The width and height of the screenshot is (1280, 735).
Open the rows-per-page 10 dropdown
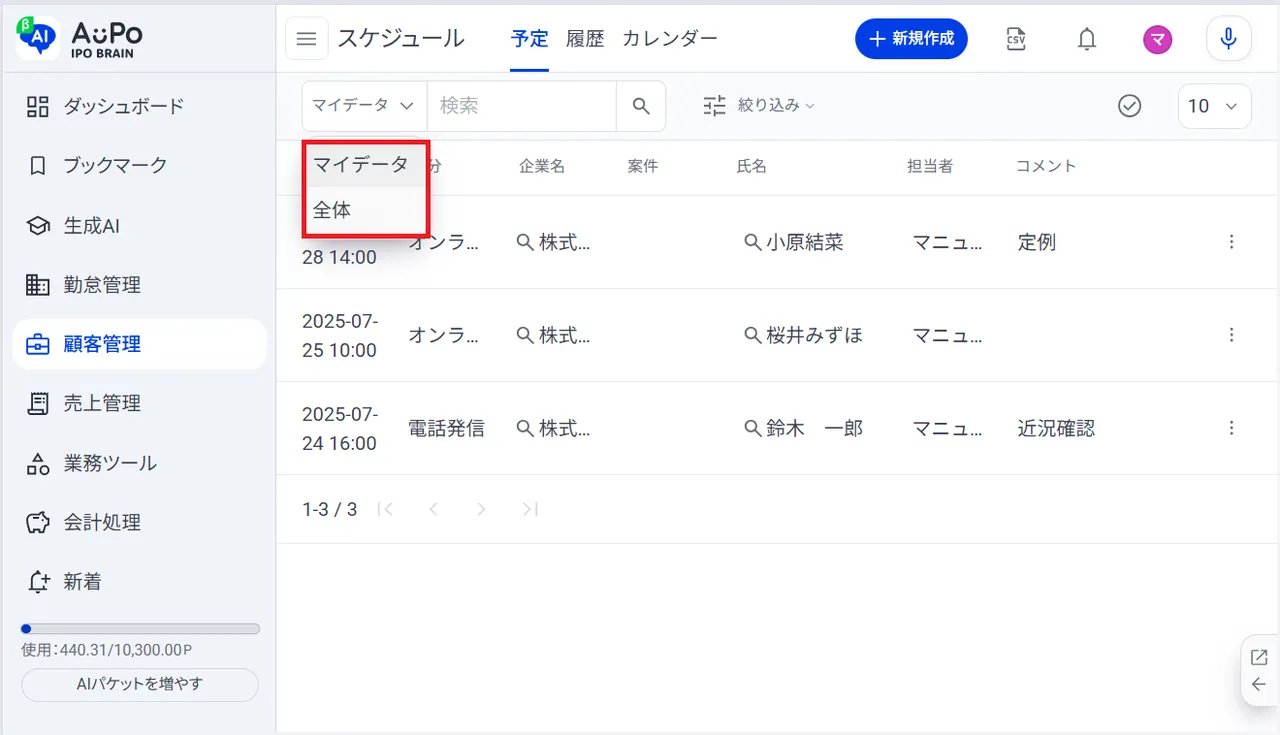(1215, 106)
